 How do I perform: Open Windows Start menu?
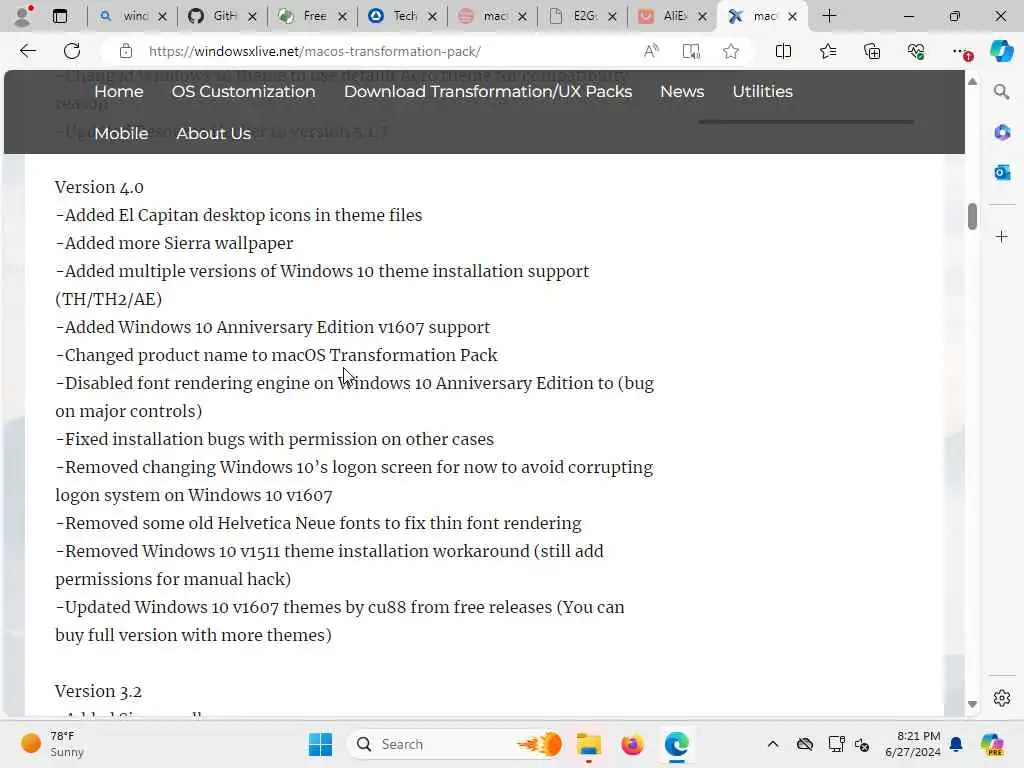click(320, 744)
